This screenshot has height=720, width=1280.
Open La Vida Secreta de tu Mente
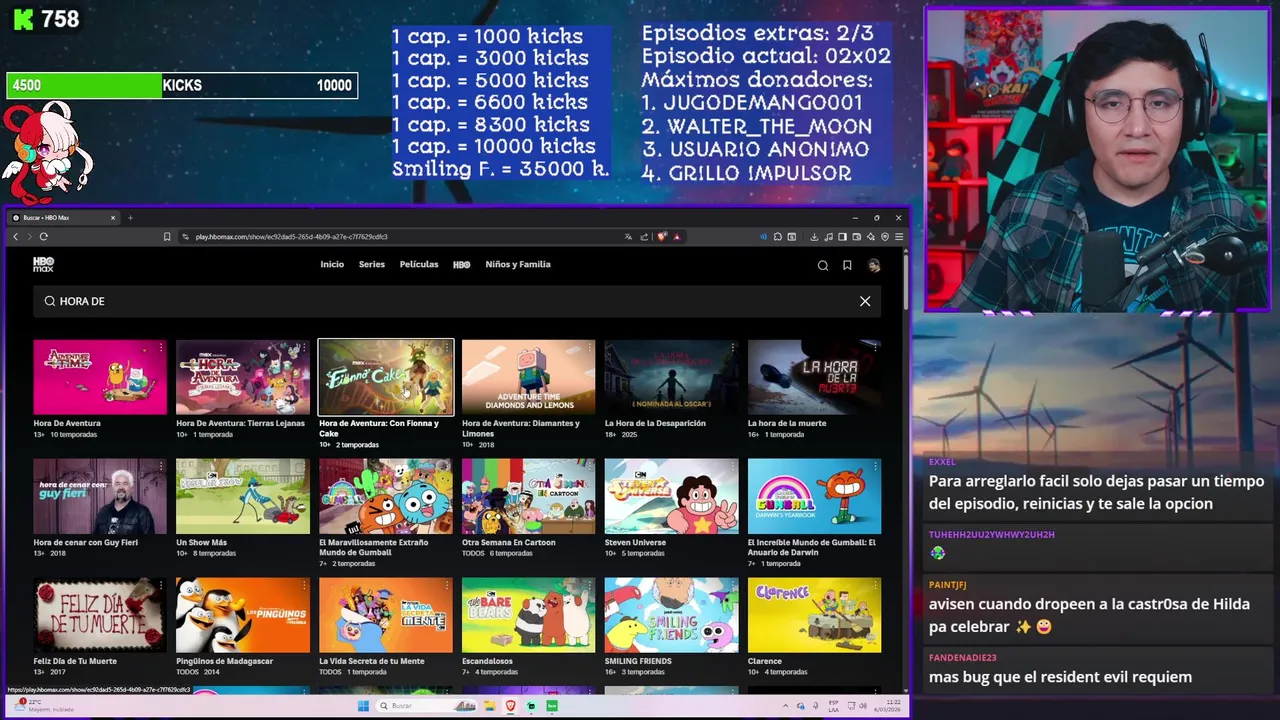pos(386,615)
